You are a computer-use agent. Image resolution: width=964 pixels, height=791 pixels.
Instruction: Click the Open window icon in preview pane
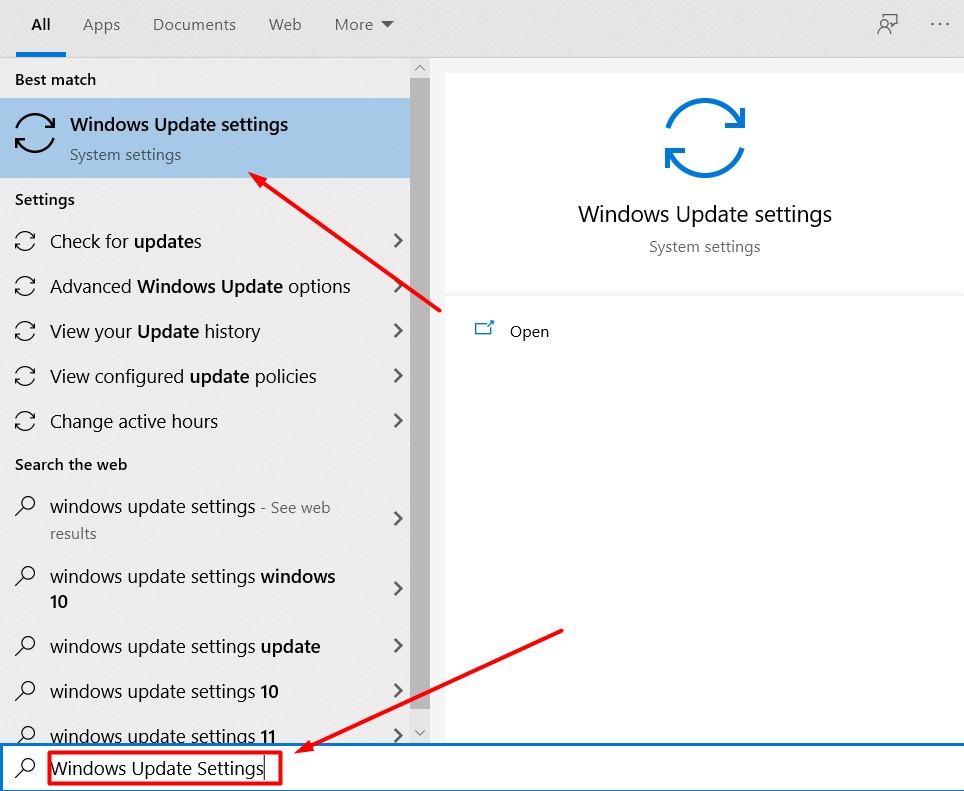(x=484, y=328)
